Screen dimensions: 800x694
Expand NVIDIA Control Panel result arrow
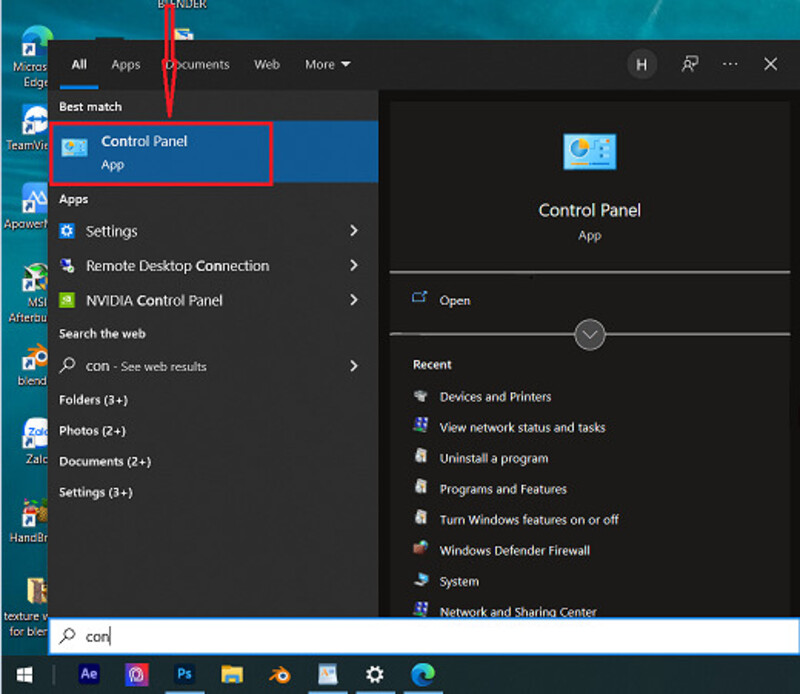pyautogui.click(x=354, y=300)
